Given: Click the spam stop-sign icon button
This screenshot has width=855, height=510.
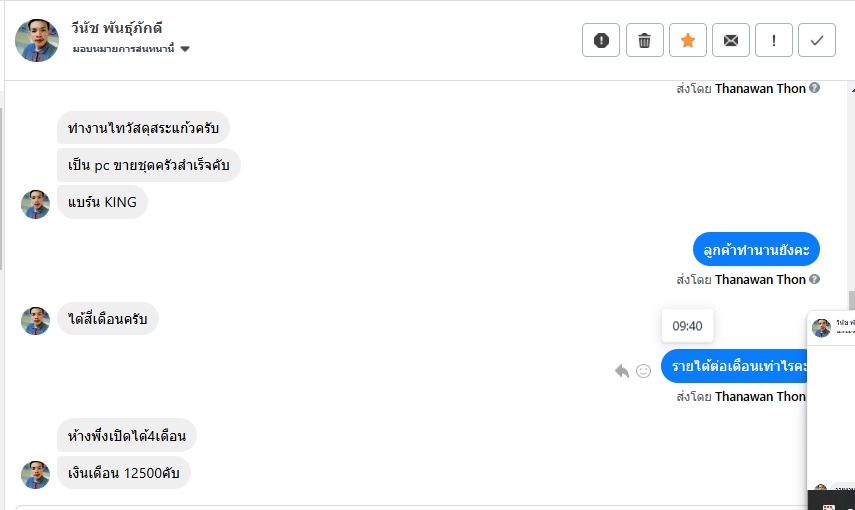Looking at the screenshot, I should pos(601,40).
